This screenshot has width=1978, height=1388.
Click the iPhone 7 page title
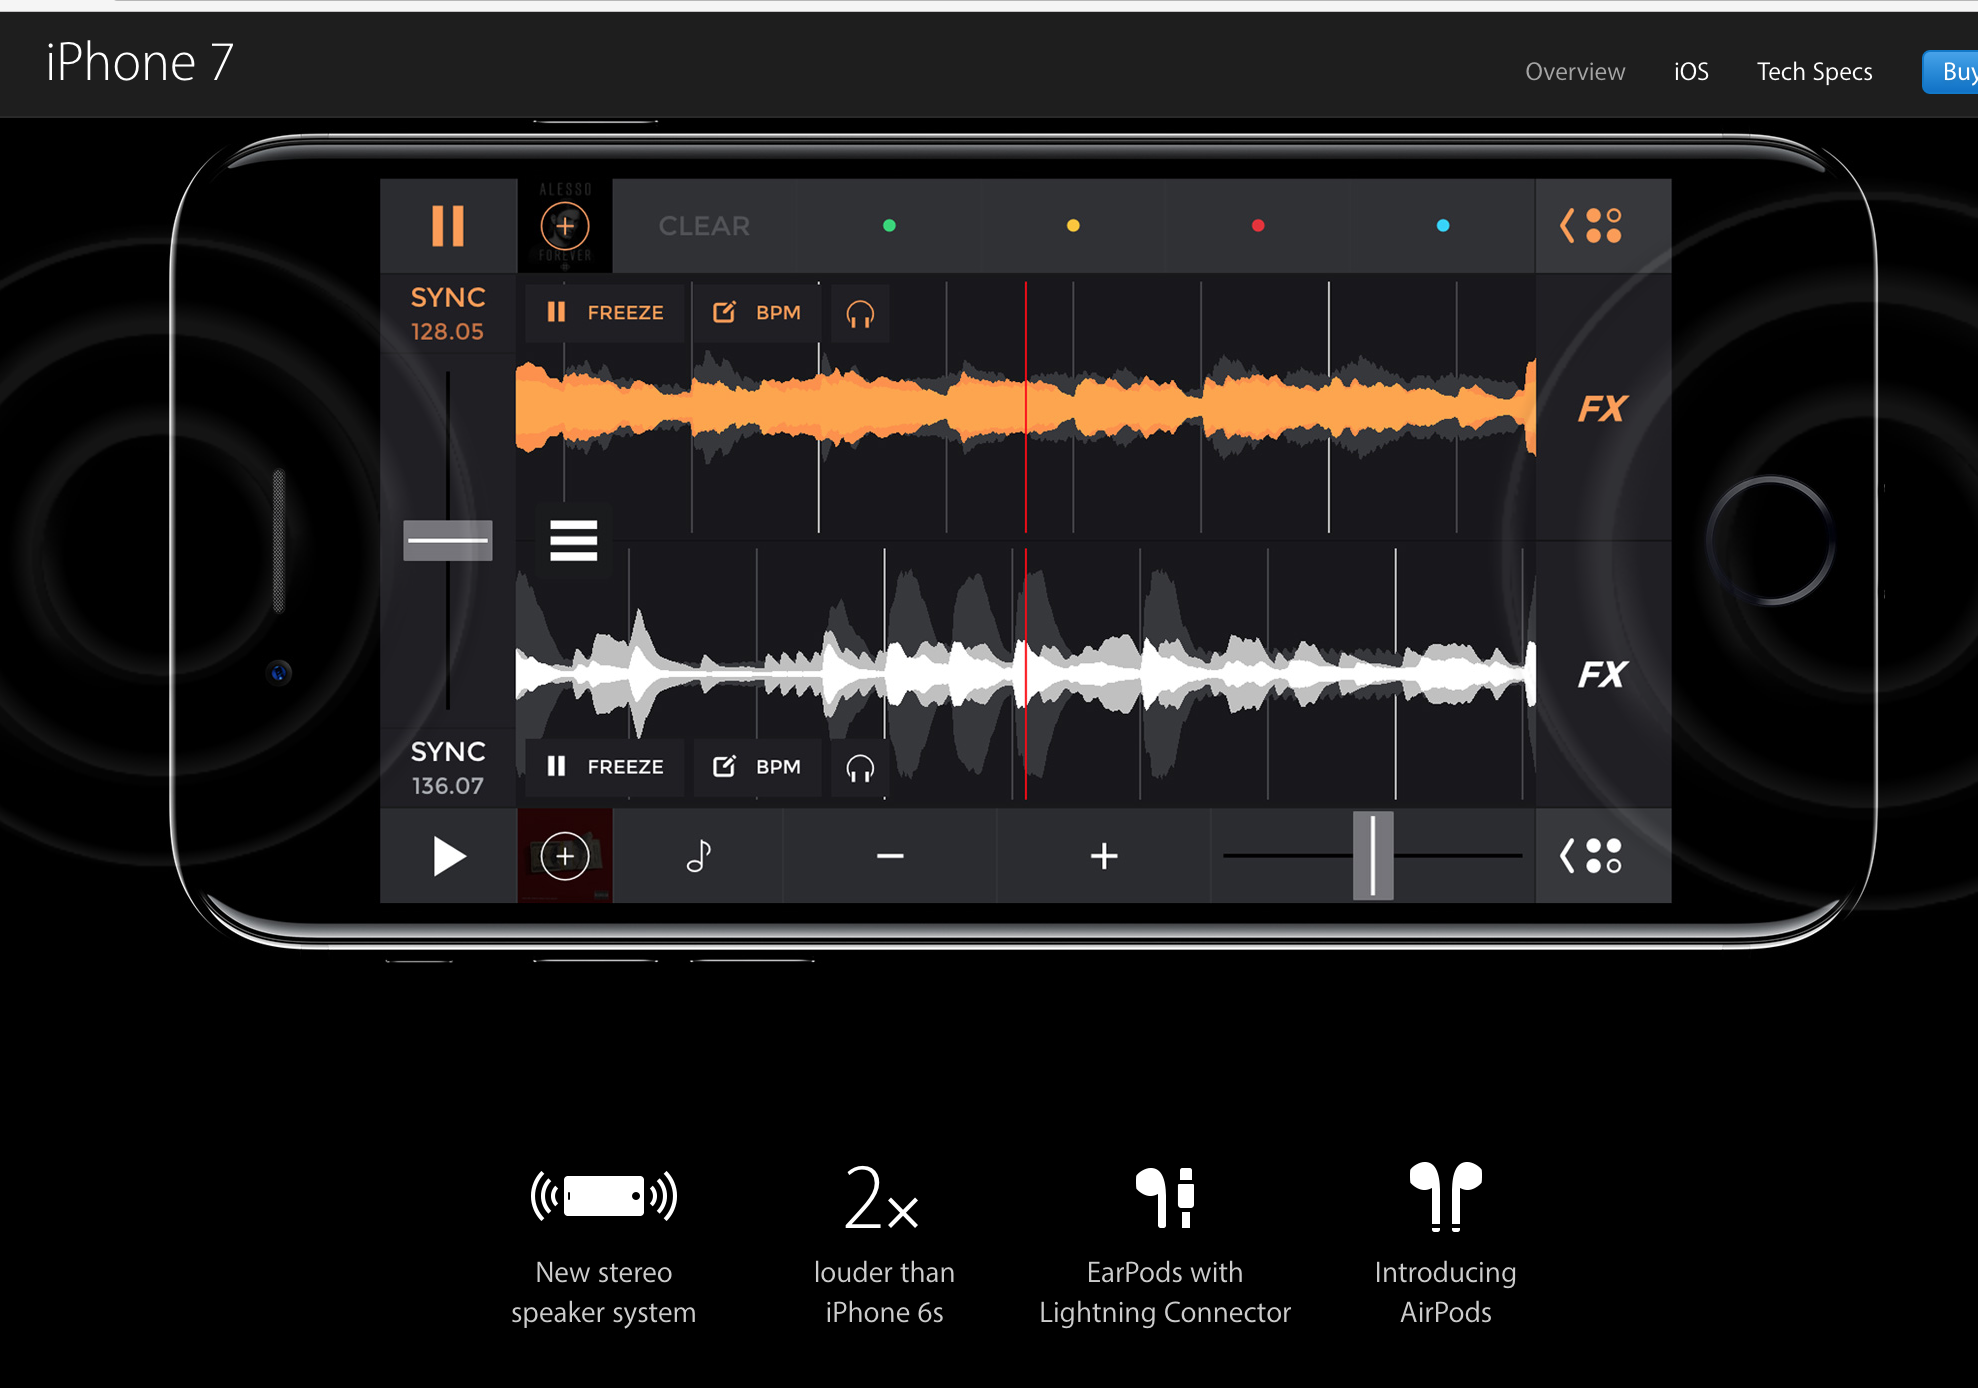140,63
